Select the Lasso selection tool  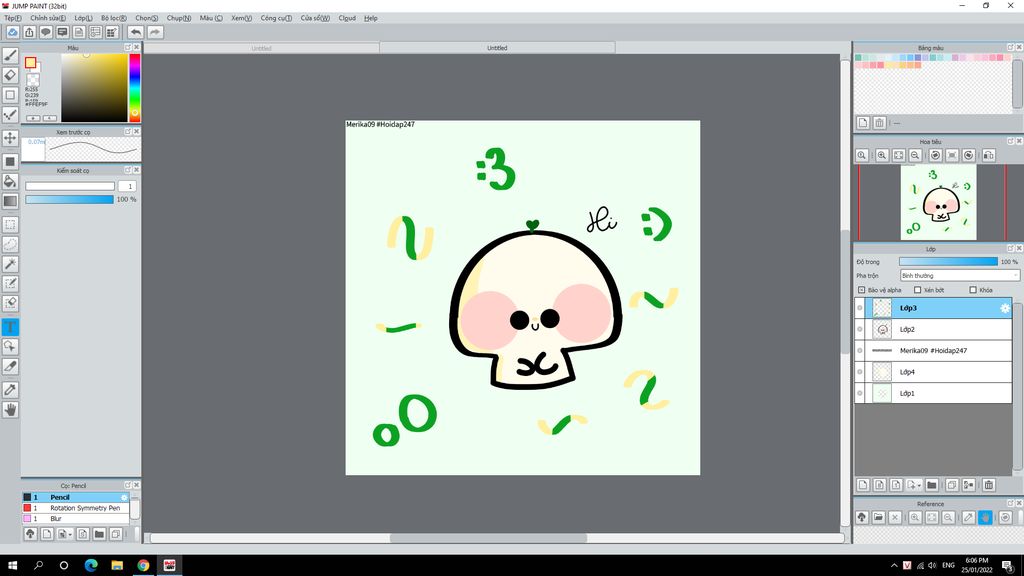[x=10, y=244]
